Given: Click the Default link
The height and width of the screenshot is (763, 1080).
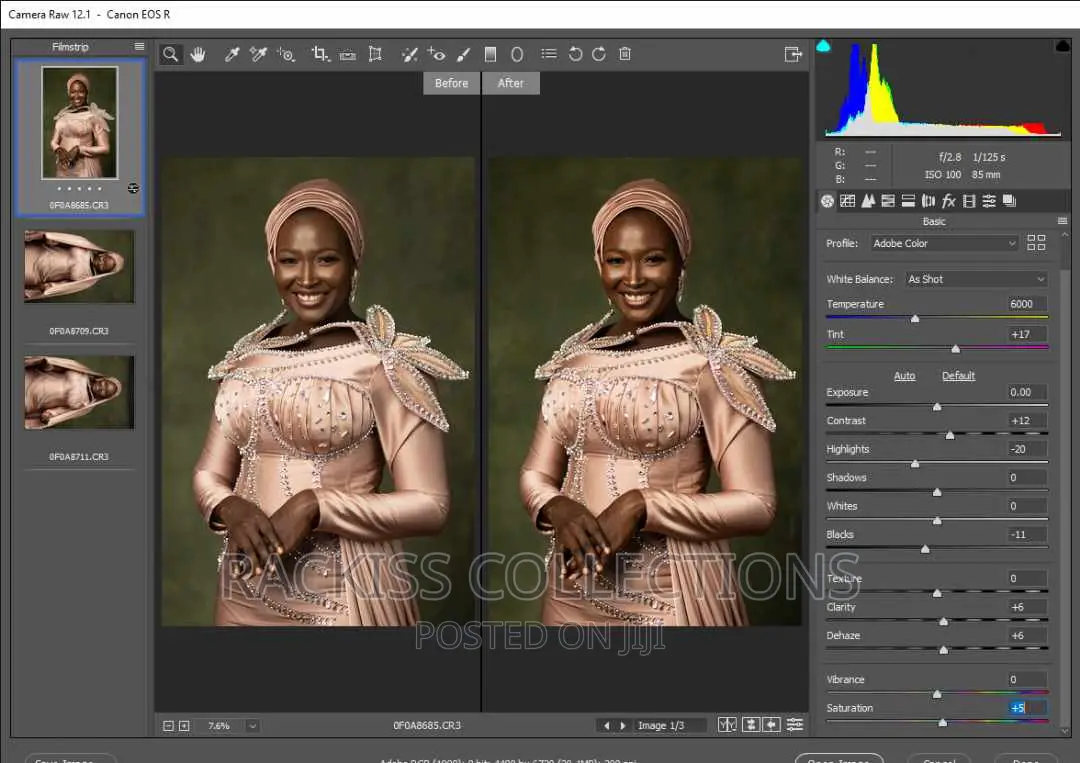Looking at the screenshot, I should tap(958, 376).
